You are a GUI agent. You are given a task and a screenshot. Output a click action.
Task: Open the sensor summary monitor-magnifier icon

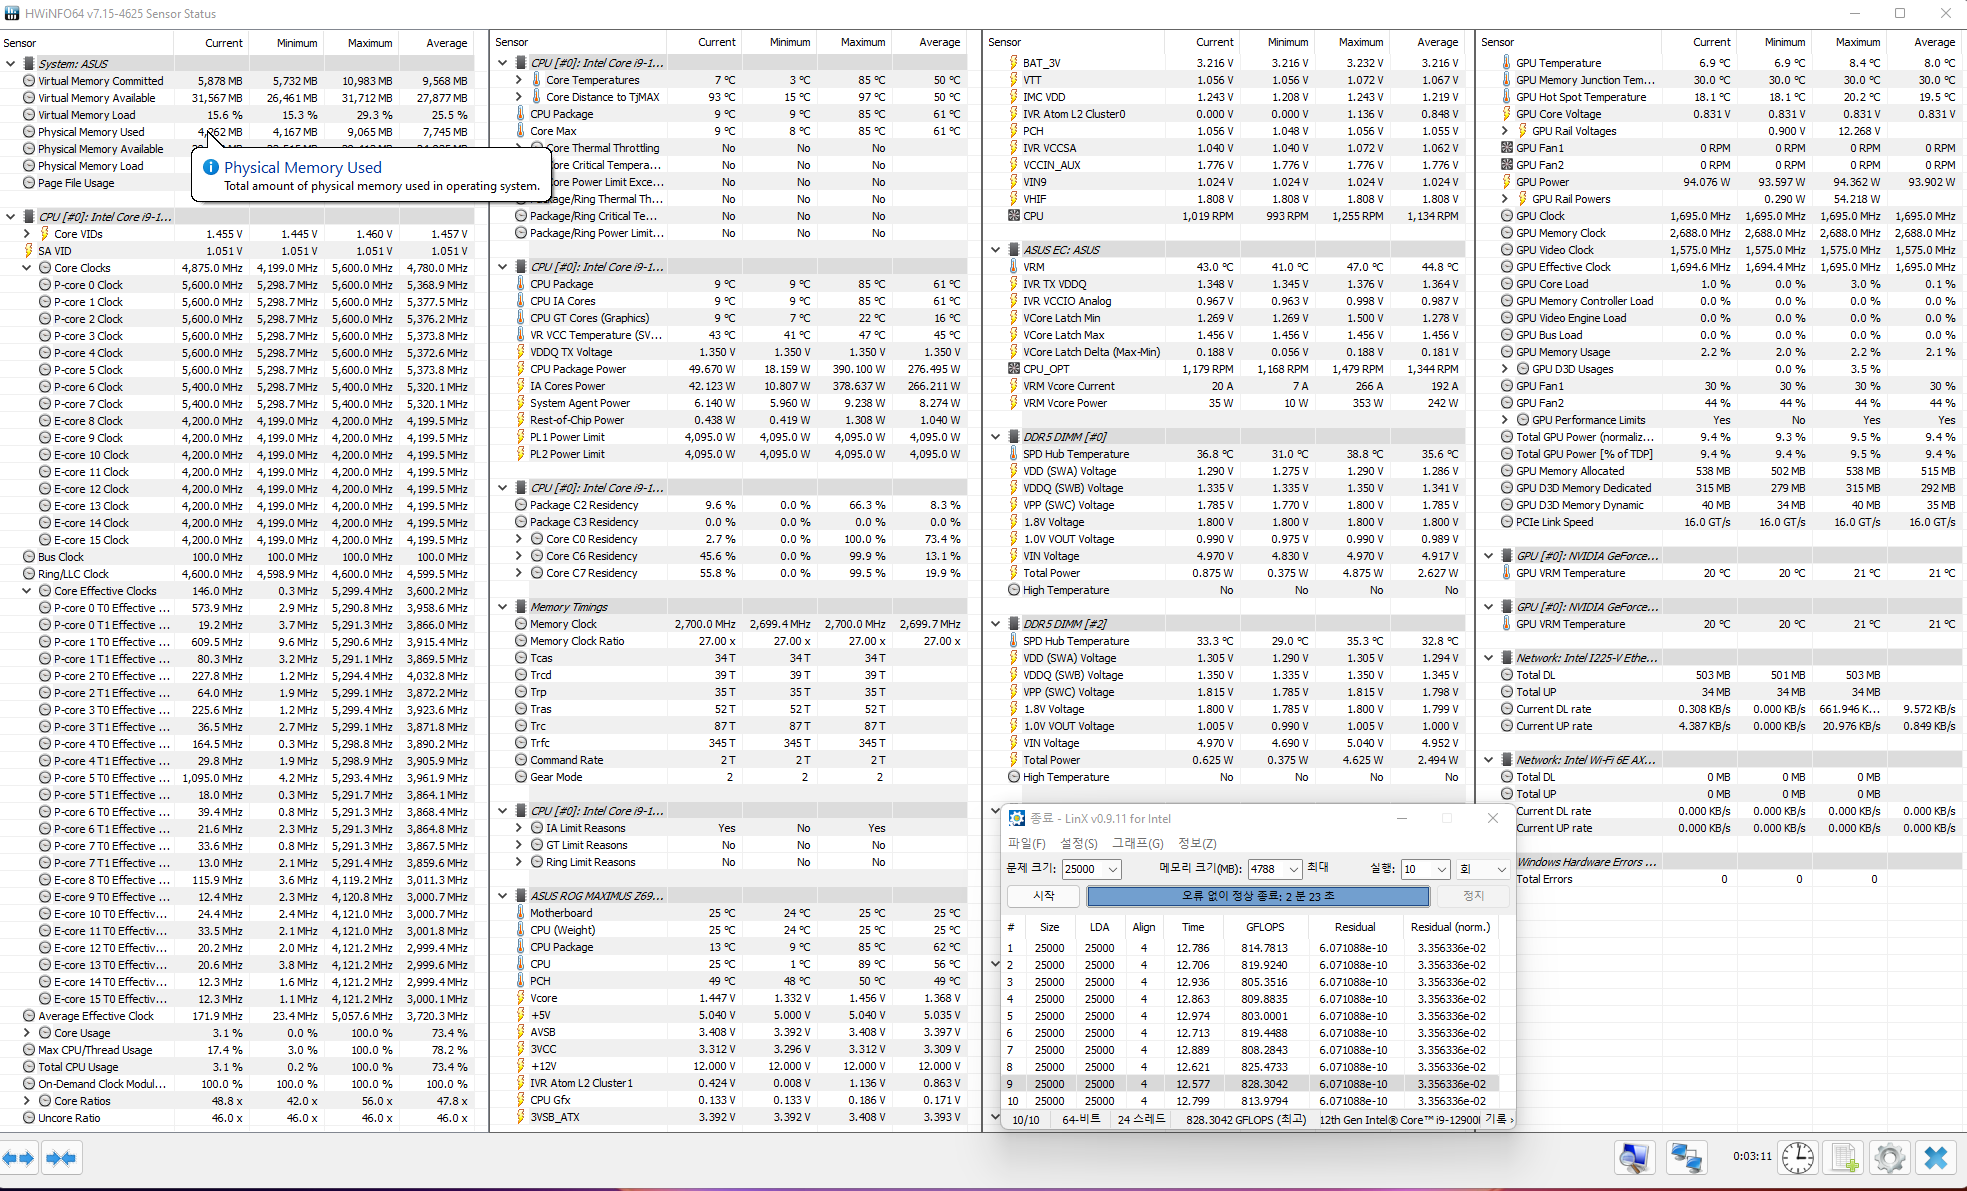pos(1634,1158)
